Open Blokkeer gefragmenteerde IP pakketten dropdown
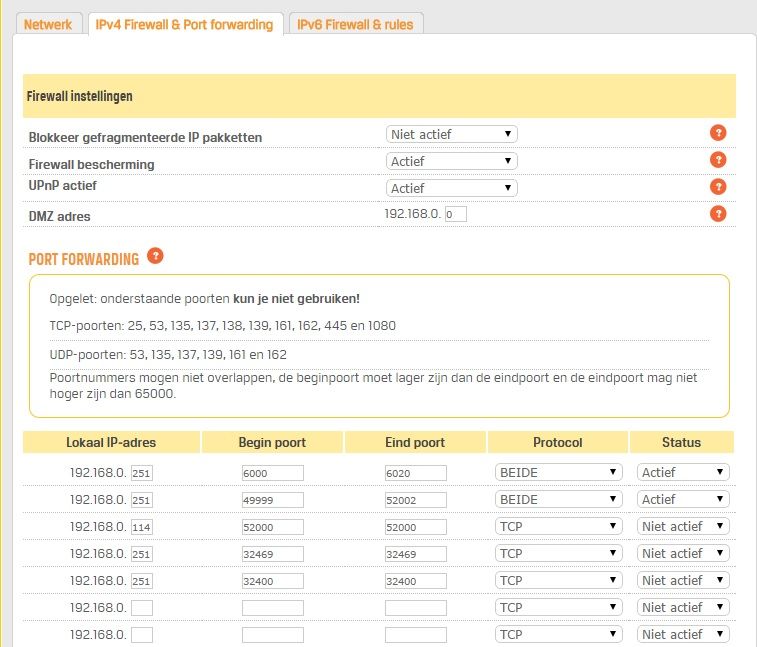Viewport: 757px width, 647px height. (451, 134)
